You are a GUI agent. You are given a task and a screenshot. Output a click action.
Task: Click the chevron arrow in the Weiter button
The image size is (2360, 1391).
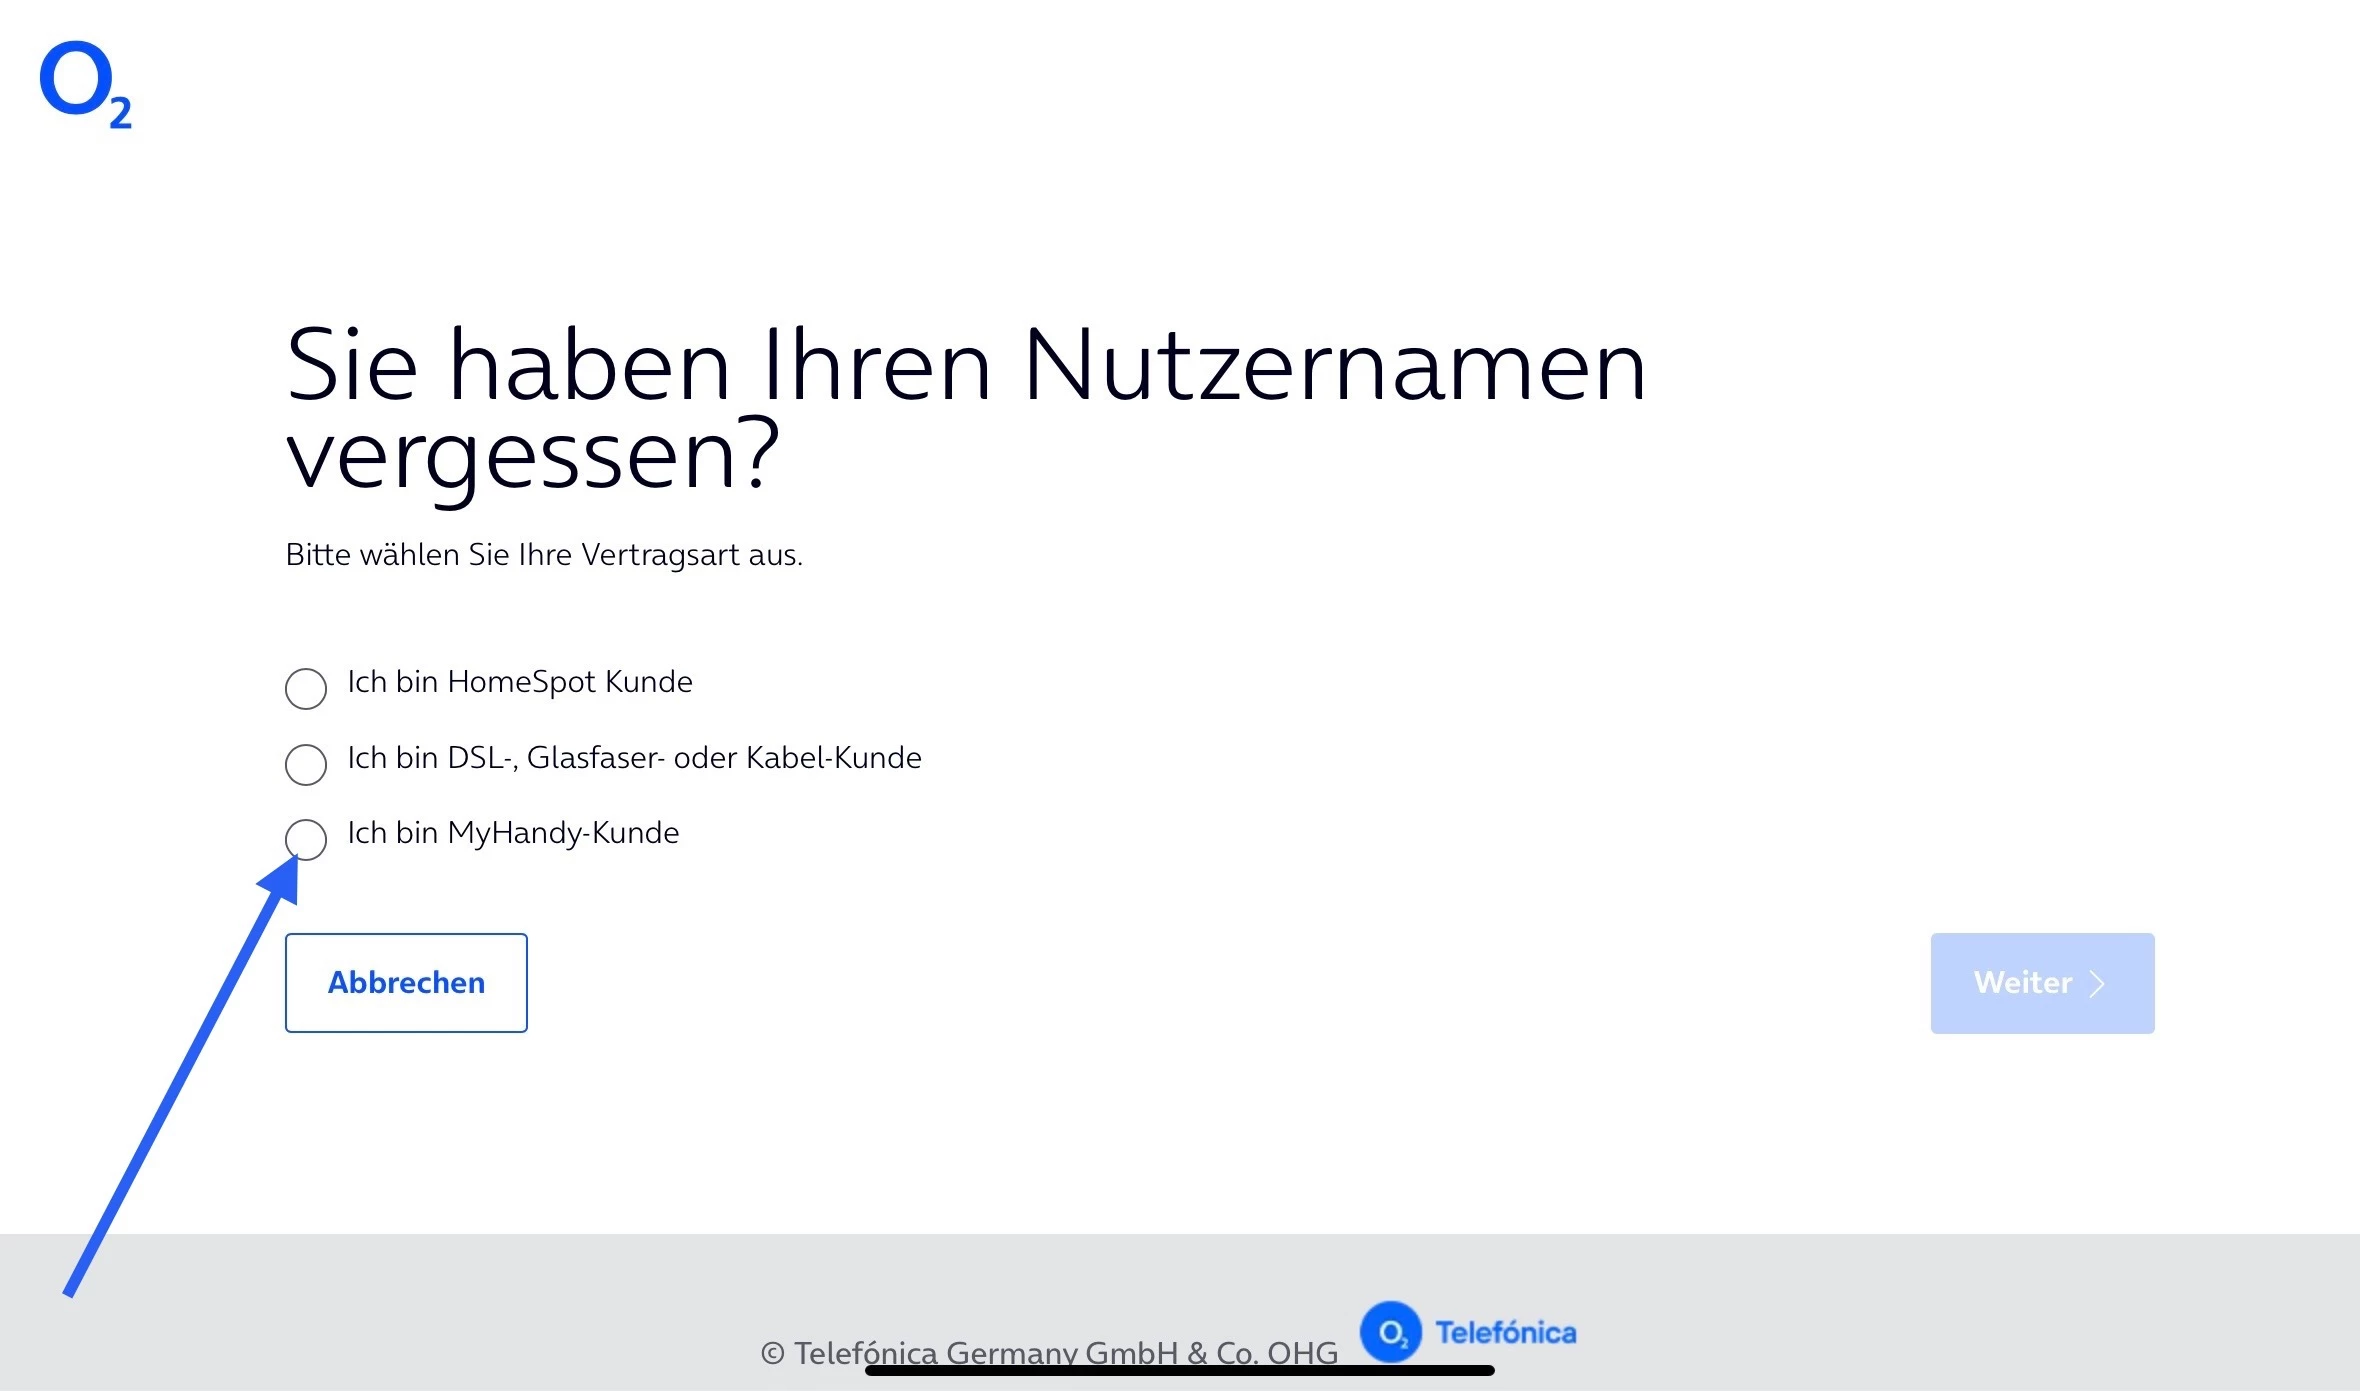click(2097, 984)
